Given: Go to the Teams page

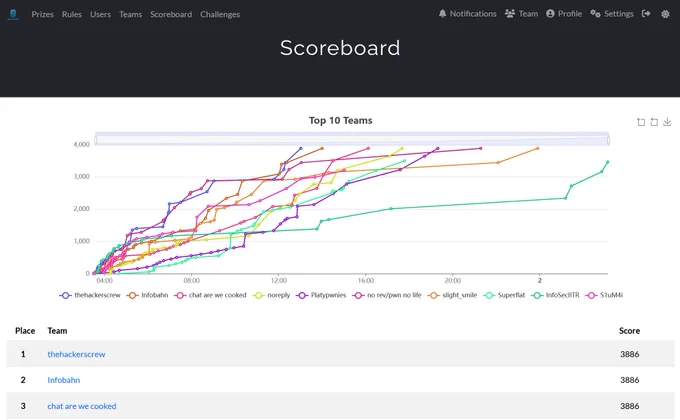Looking at the screenshot, I should (x=131, y=14).
